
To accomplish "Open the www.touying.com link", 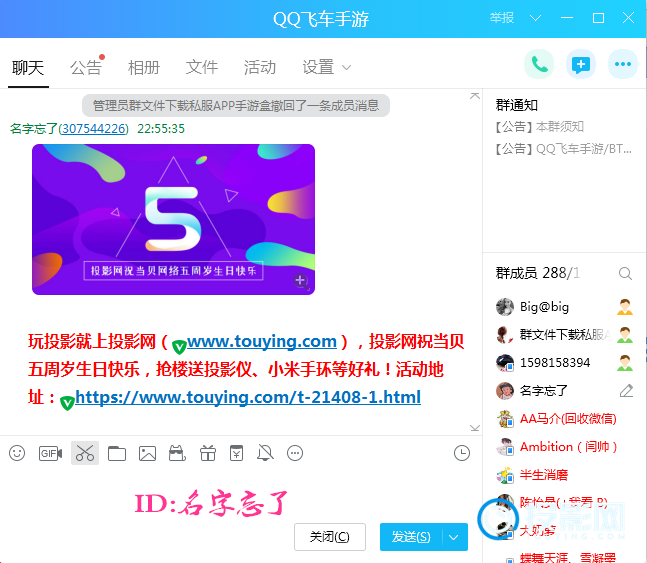I will click(262, 341).
